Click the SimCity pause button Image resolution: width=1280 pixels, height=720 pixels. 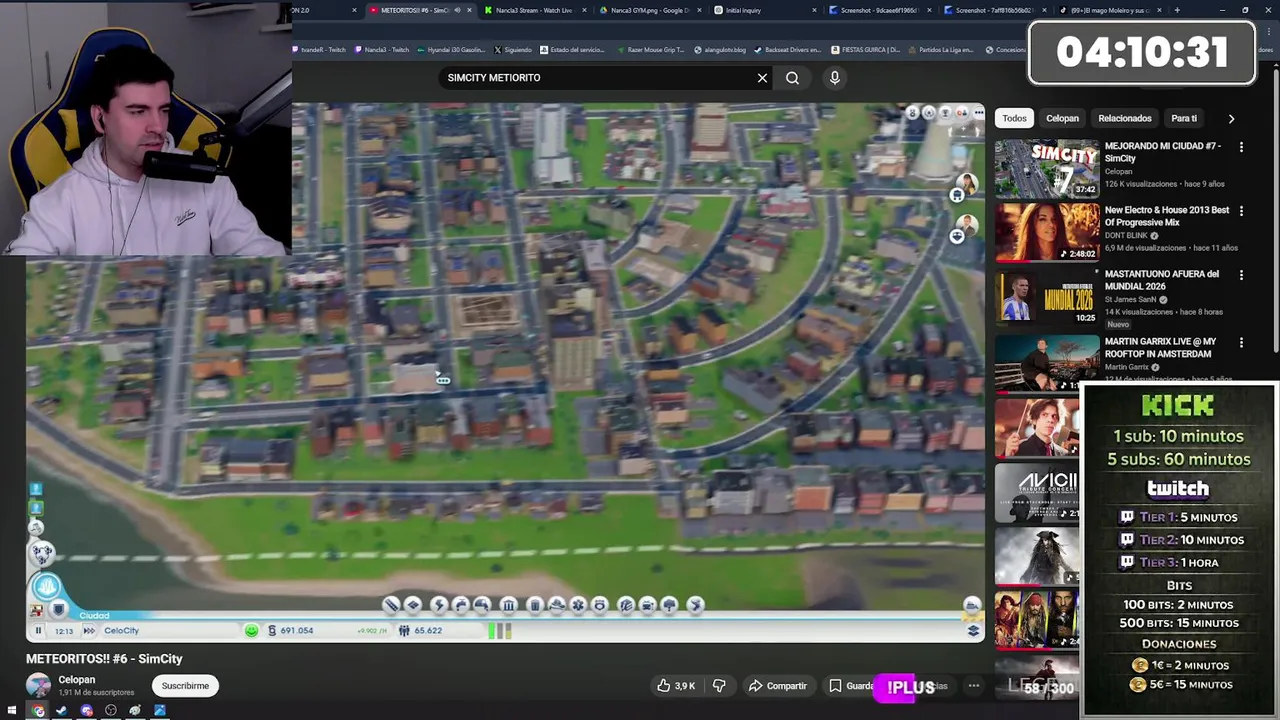click(38, 631)
